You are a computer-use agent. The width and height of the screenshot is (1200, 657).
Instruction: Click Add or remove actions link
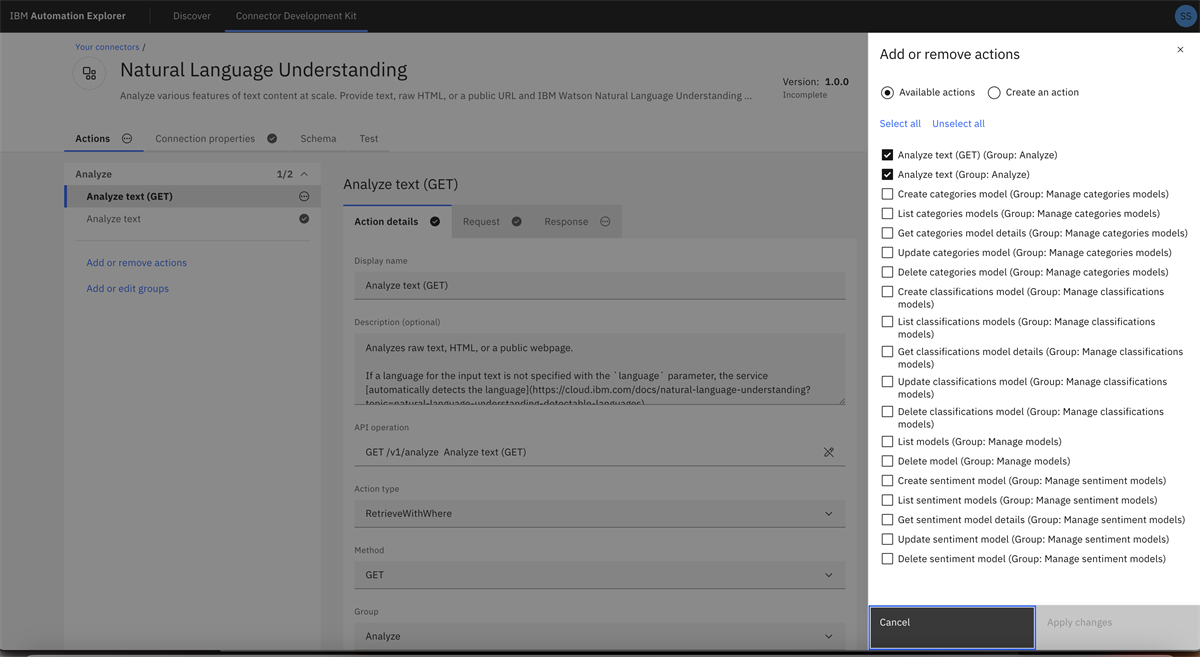(x=137, y=263)
